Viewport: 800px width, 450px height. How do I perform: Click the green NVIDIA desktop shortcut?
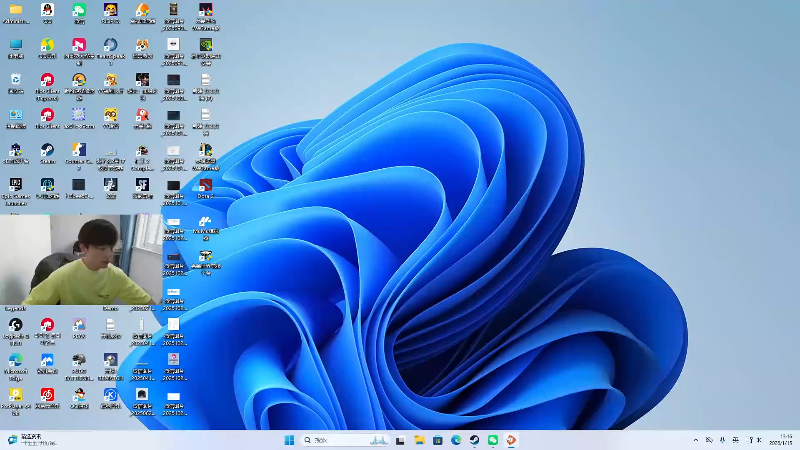point(205,45)
